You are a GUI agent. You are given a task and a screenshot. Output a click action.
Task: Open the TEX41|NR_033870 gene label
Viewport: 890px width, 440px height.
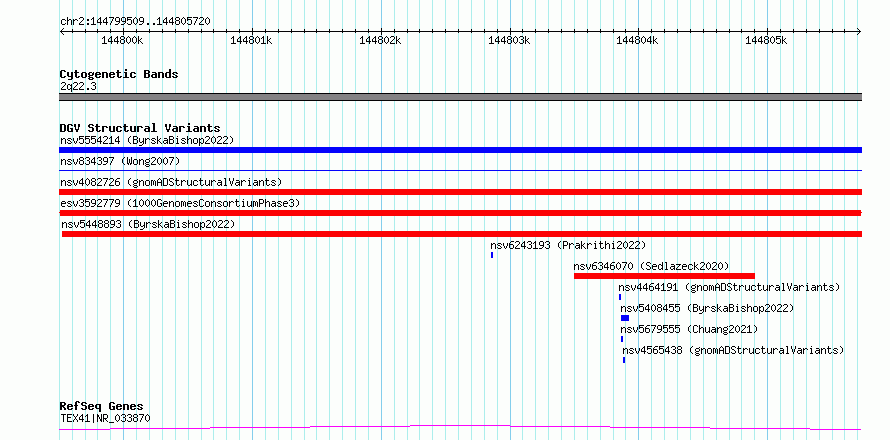click(x=106, y=418)
